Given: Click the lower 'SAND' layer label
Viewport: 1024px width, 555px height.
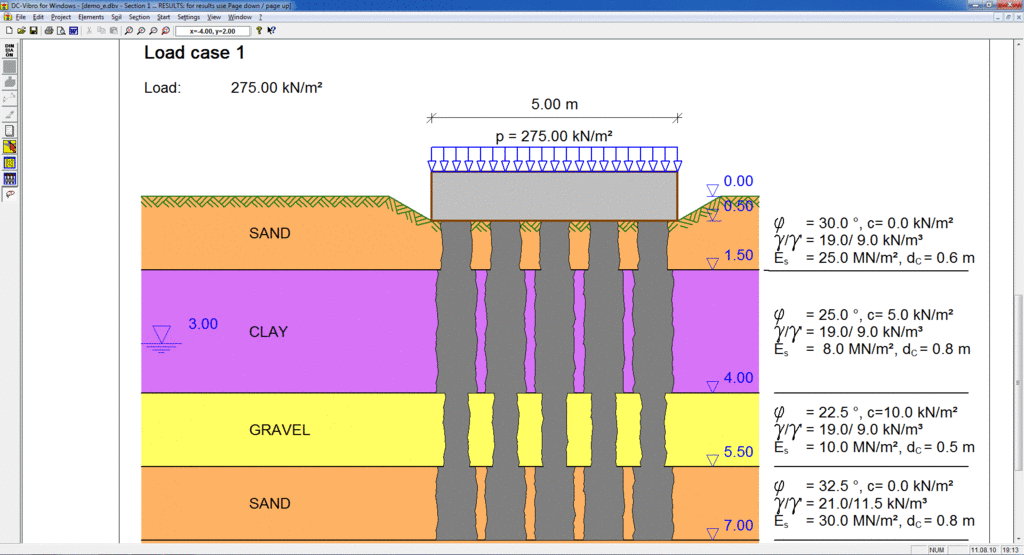Looking at the screenshot, I should tap(270, 503).
